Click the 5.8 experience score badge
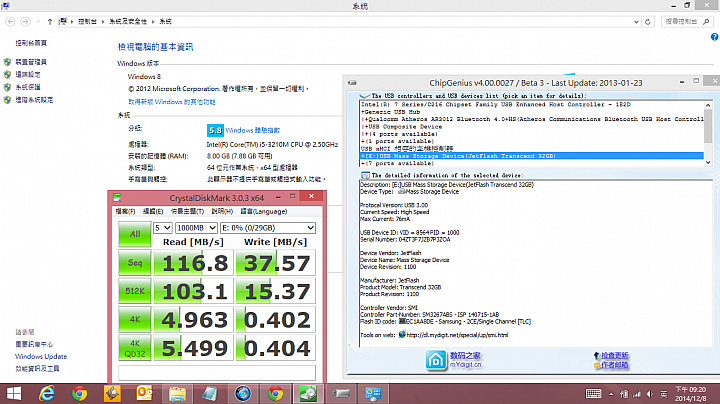The width and height of the screenshot is (720, 404). click(215, 130)
